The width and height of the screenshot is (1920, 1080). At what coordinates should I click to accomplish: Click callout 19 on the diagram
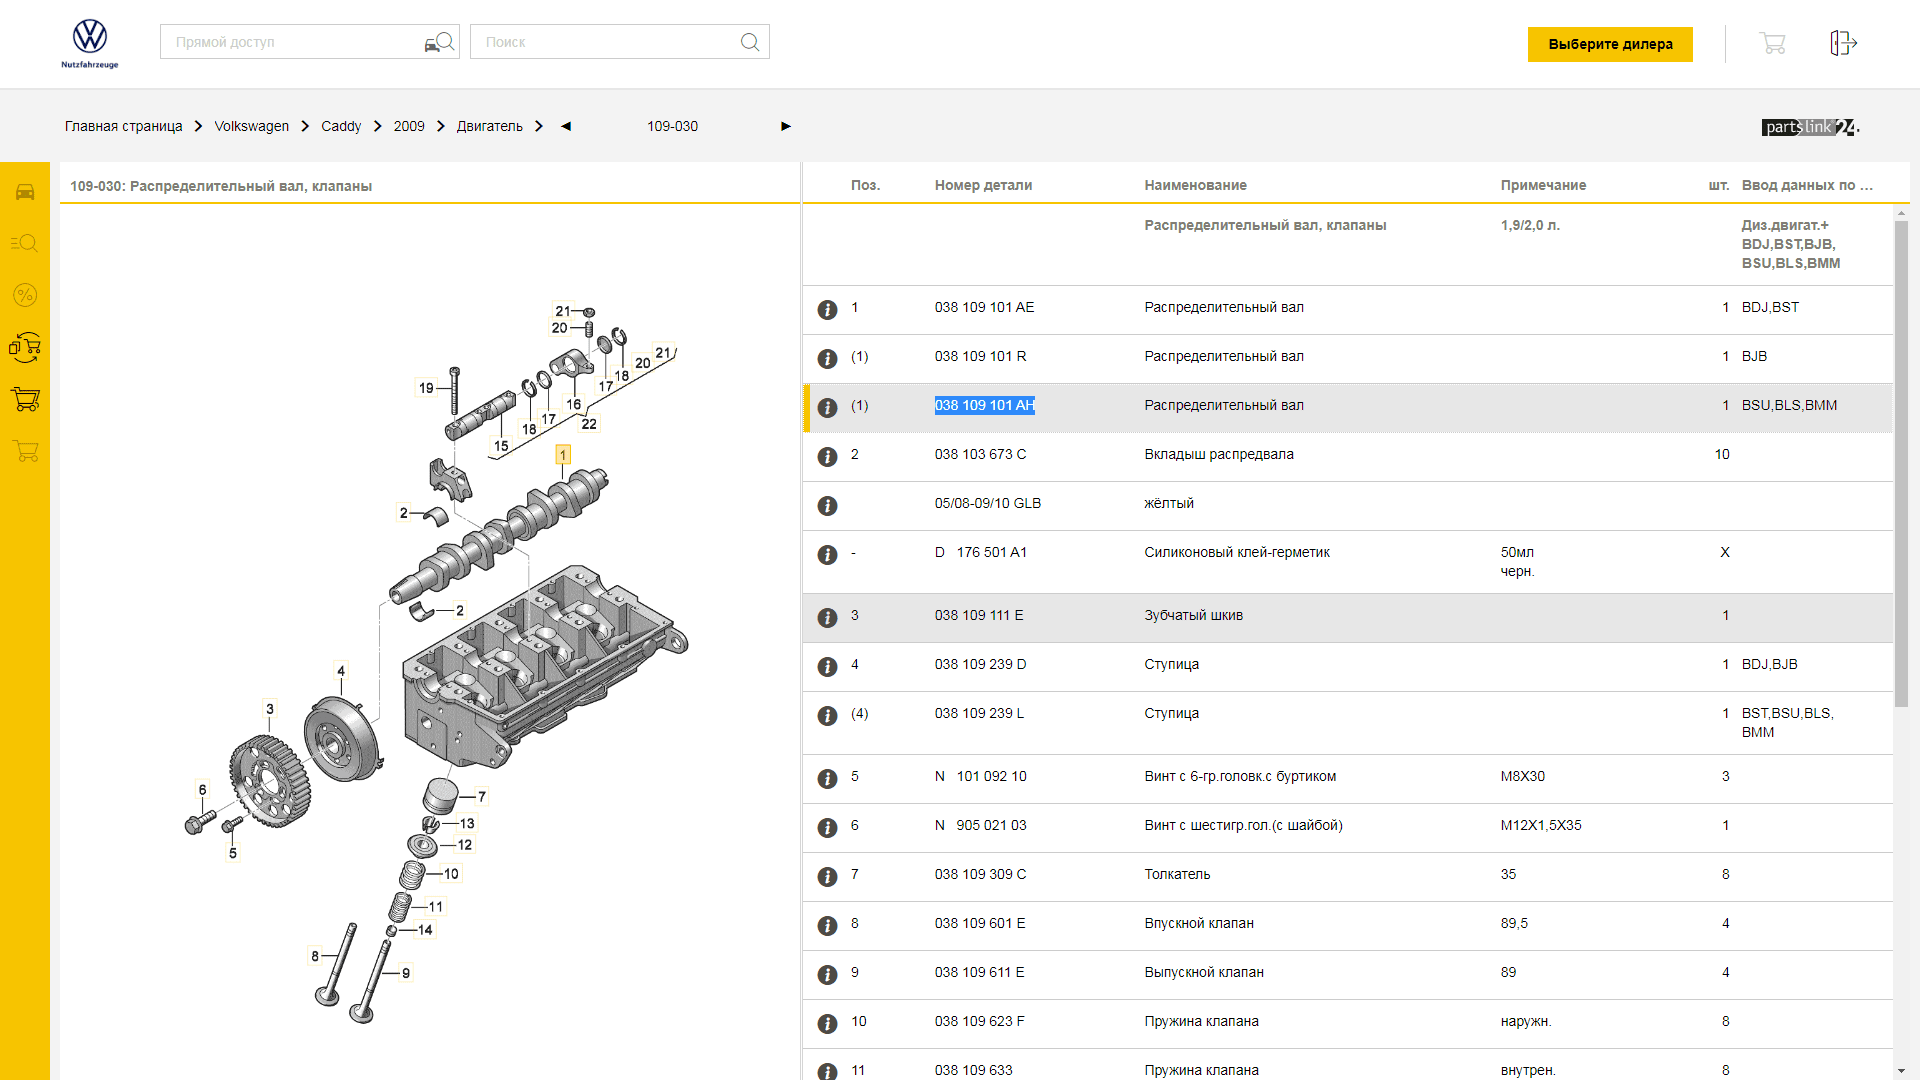coord(426,388)
